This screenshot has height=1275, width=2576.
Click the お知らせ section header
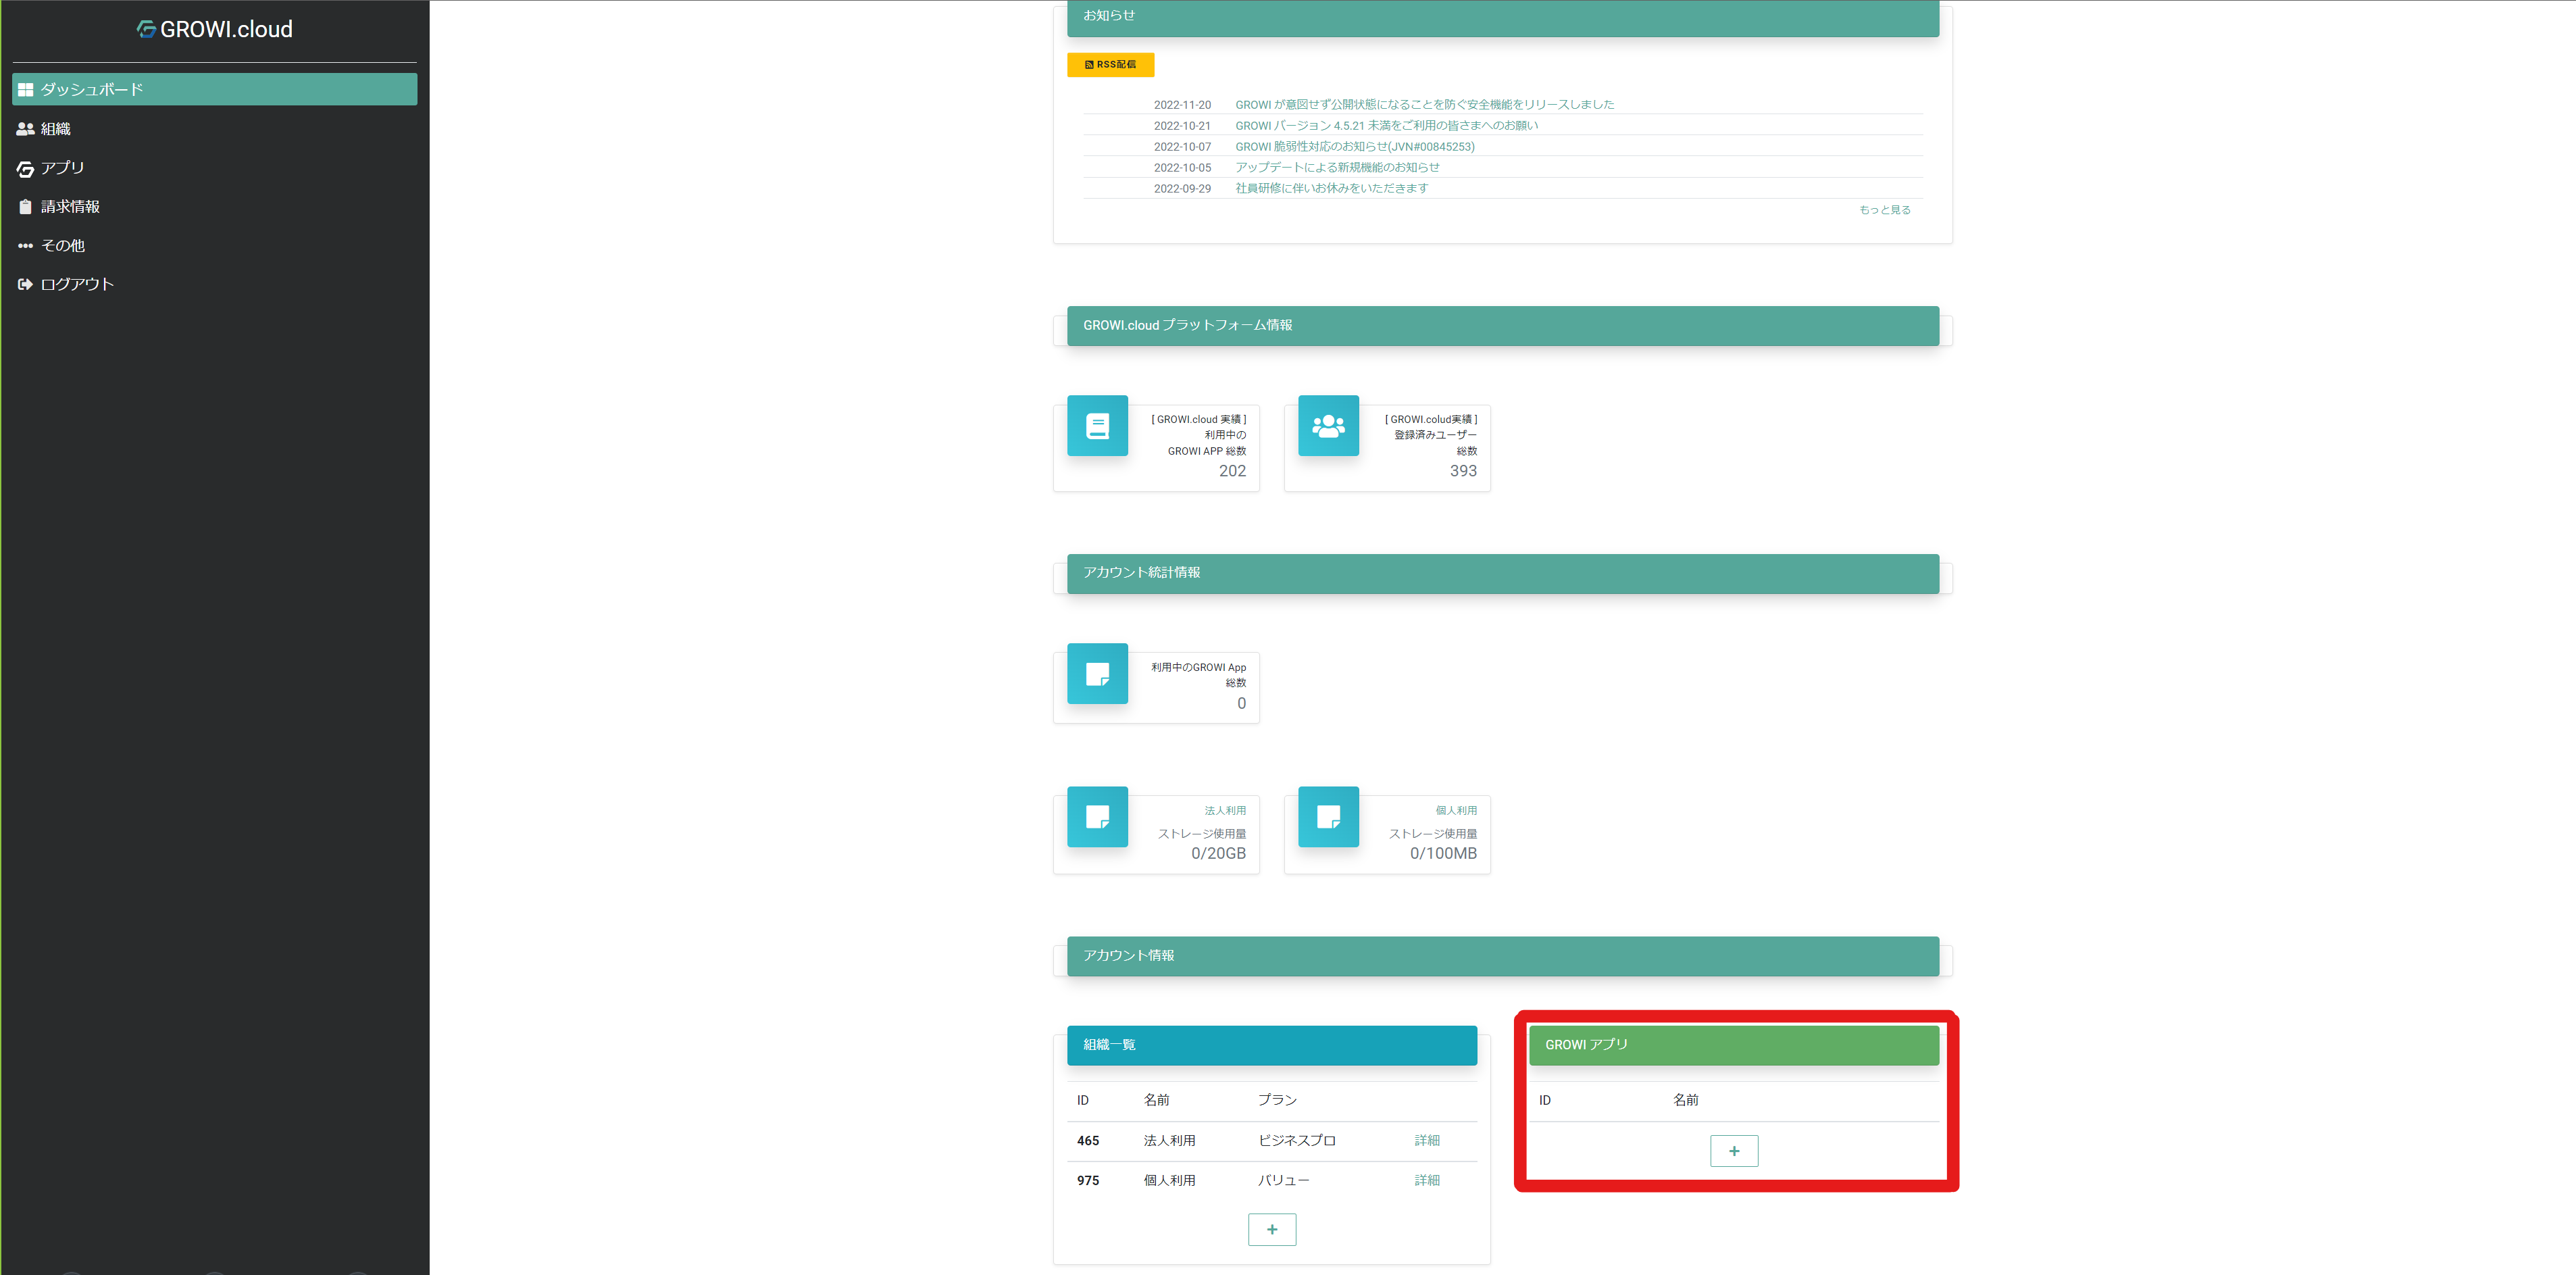[1503, 18]
